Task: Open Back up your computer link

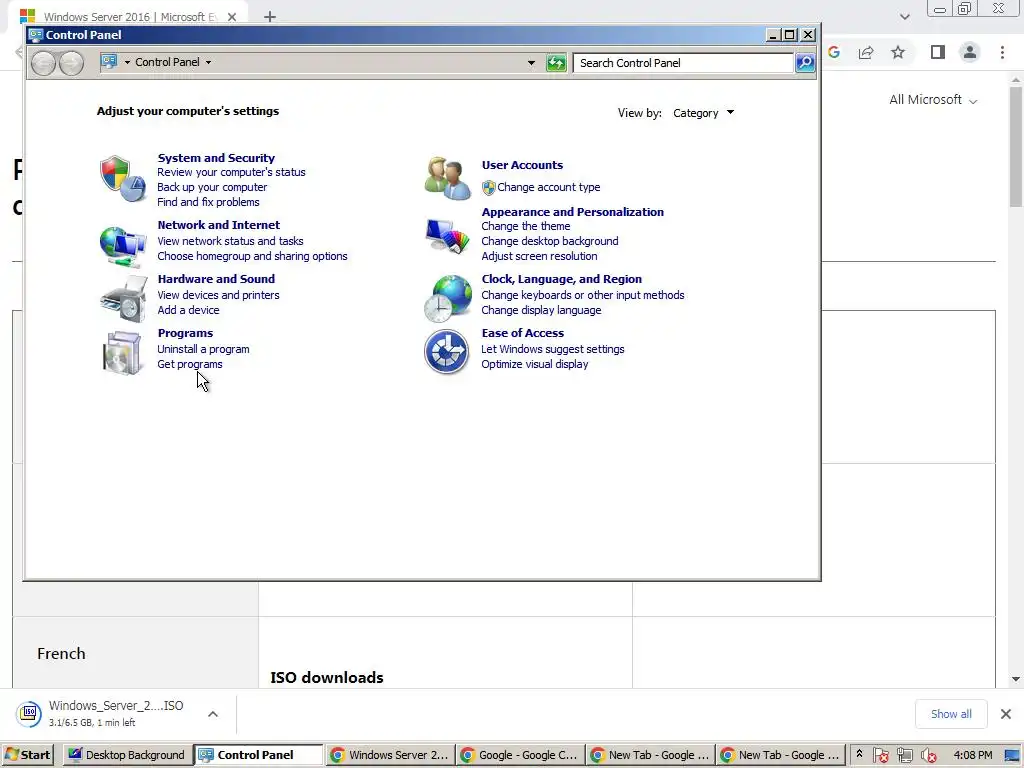Action: click(212, 187)
